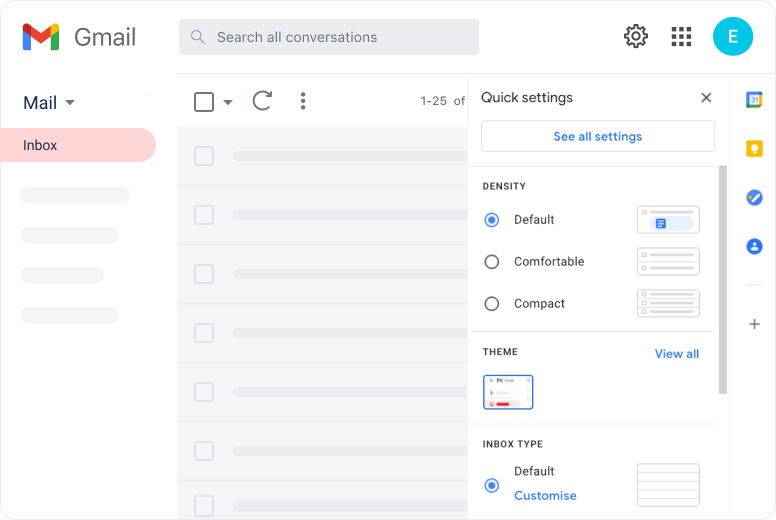
Task: Click the Search all conversations field
Action: [330, 37]
